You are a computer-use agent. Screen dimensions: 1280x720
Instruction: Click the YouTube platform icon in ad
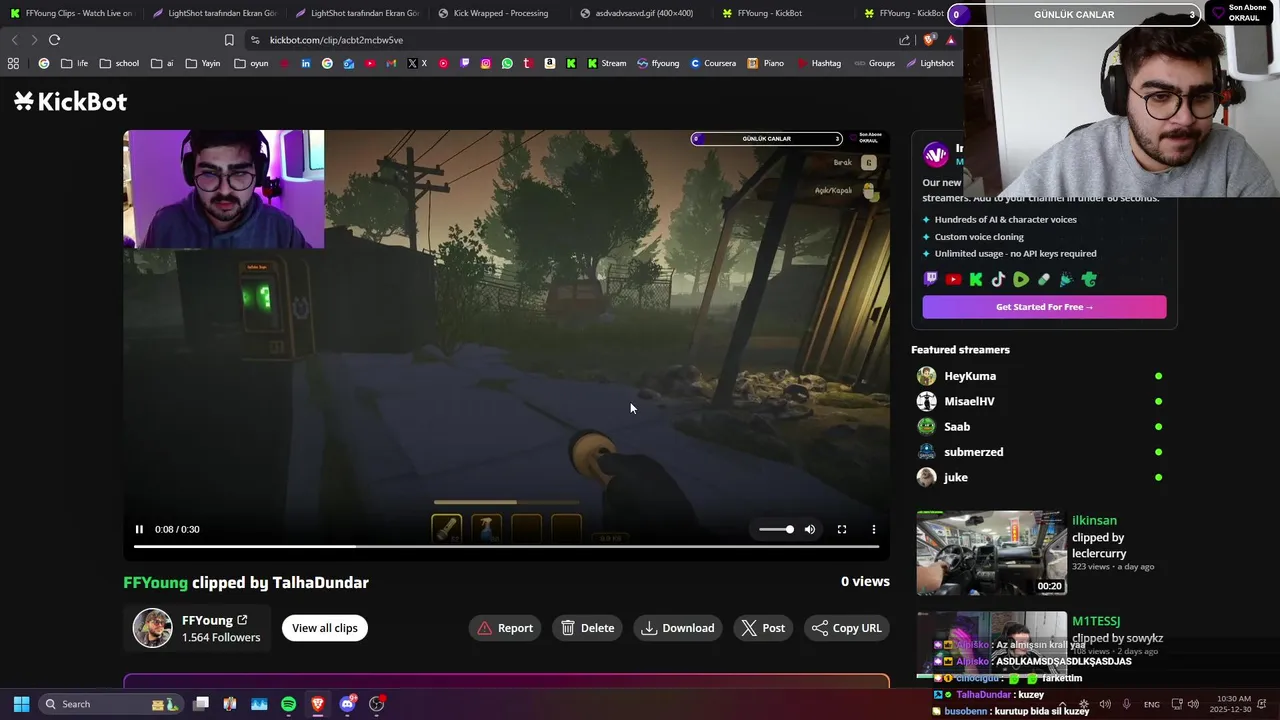953,280
